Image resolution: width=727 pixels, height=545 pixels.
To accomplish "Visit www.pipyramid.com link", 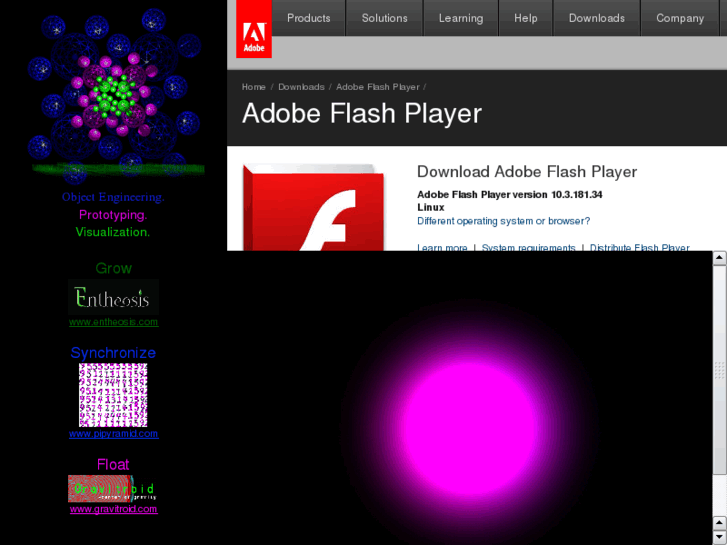I will click(x=114, y=434).
